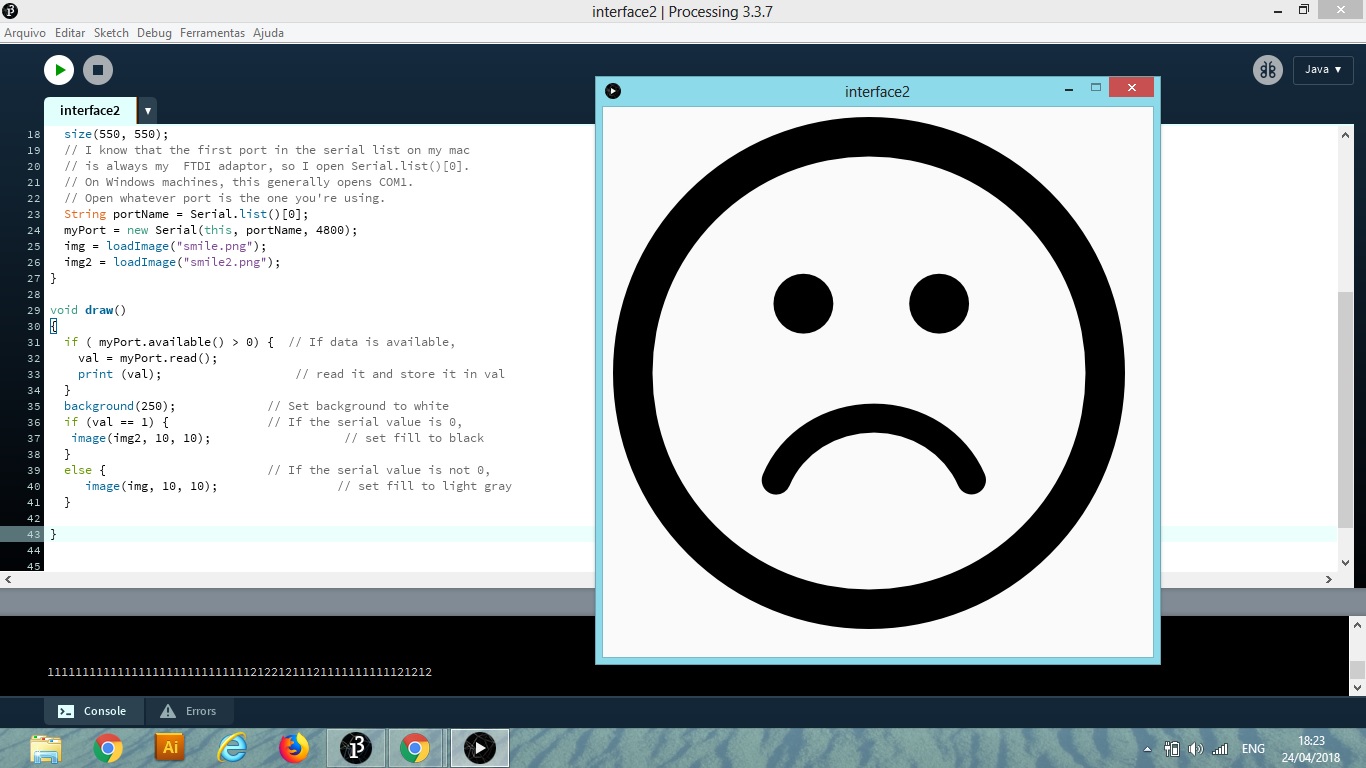Open Firefox from taskbar
The width and height of the screenshot is (1366, 768).
(x=293, y=748)
